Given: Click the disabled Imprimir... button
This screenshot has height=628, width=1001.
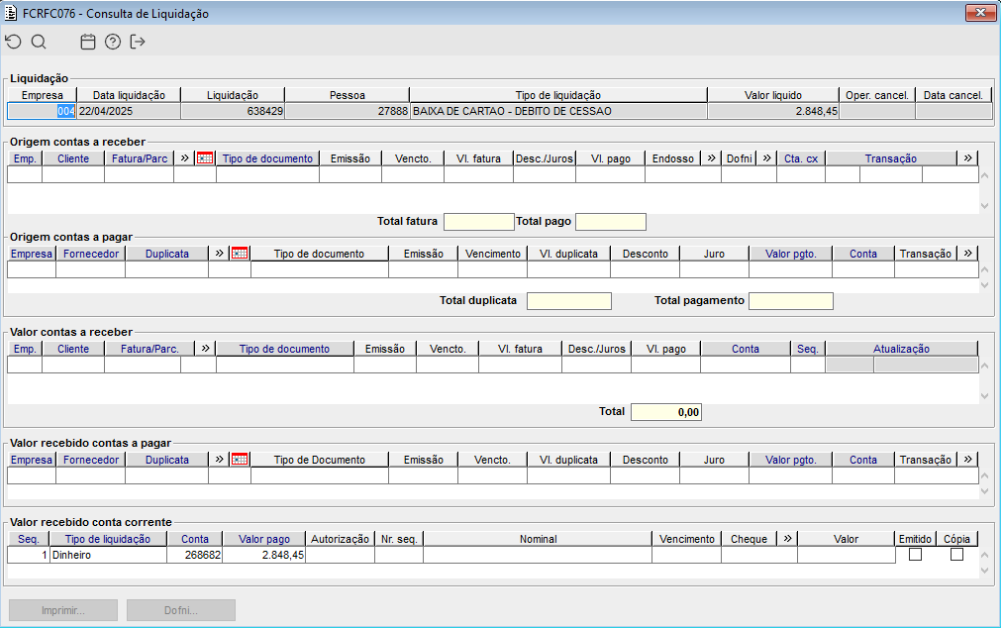Looking at the screenshot, I should coord(63,610).
